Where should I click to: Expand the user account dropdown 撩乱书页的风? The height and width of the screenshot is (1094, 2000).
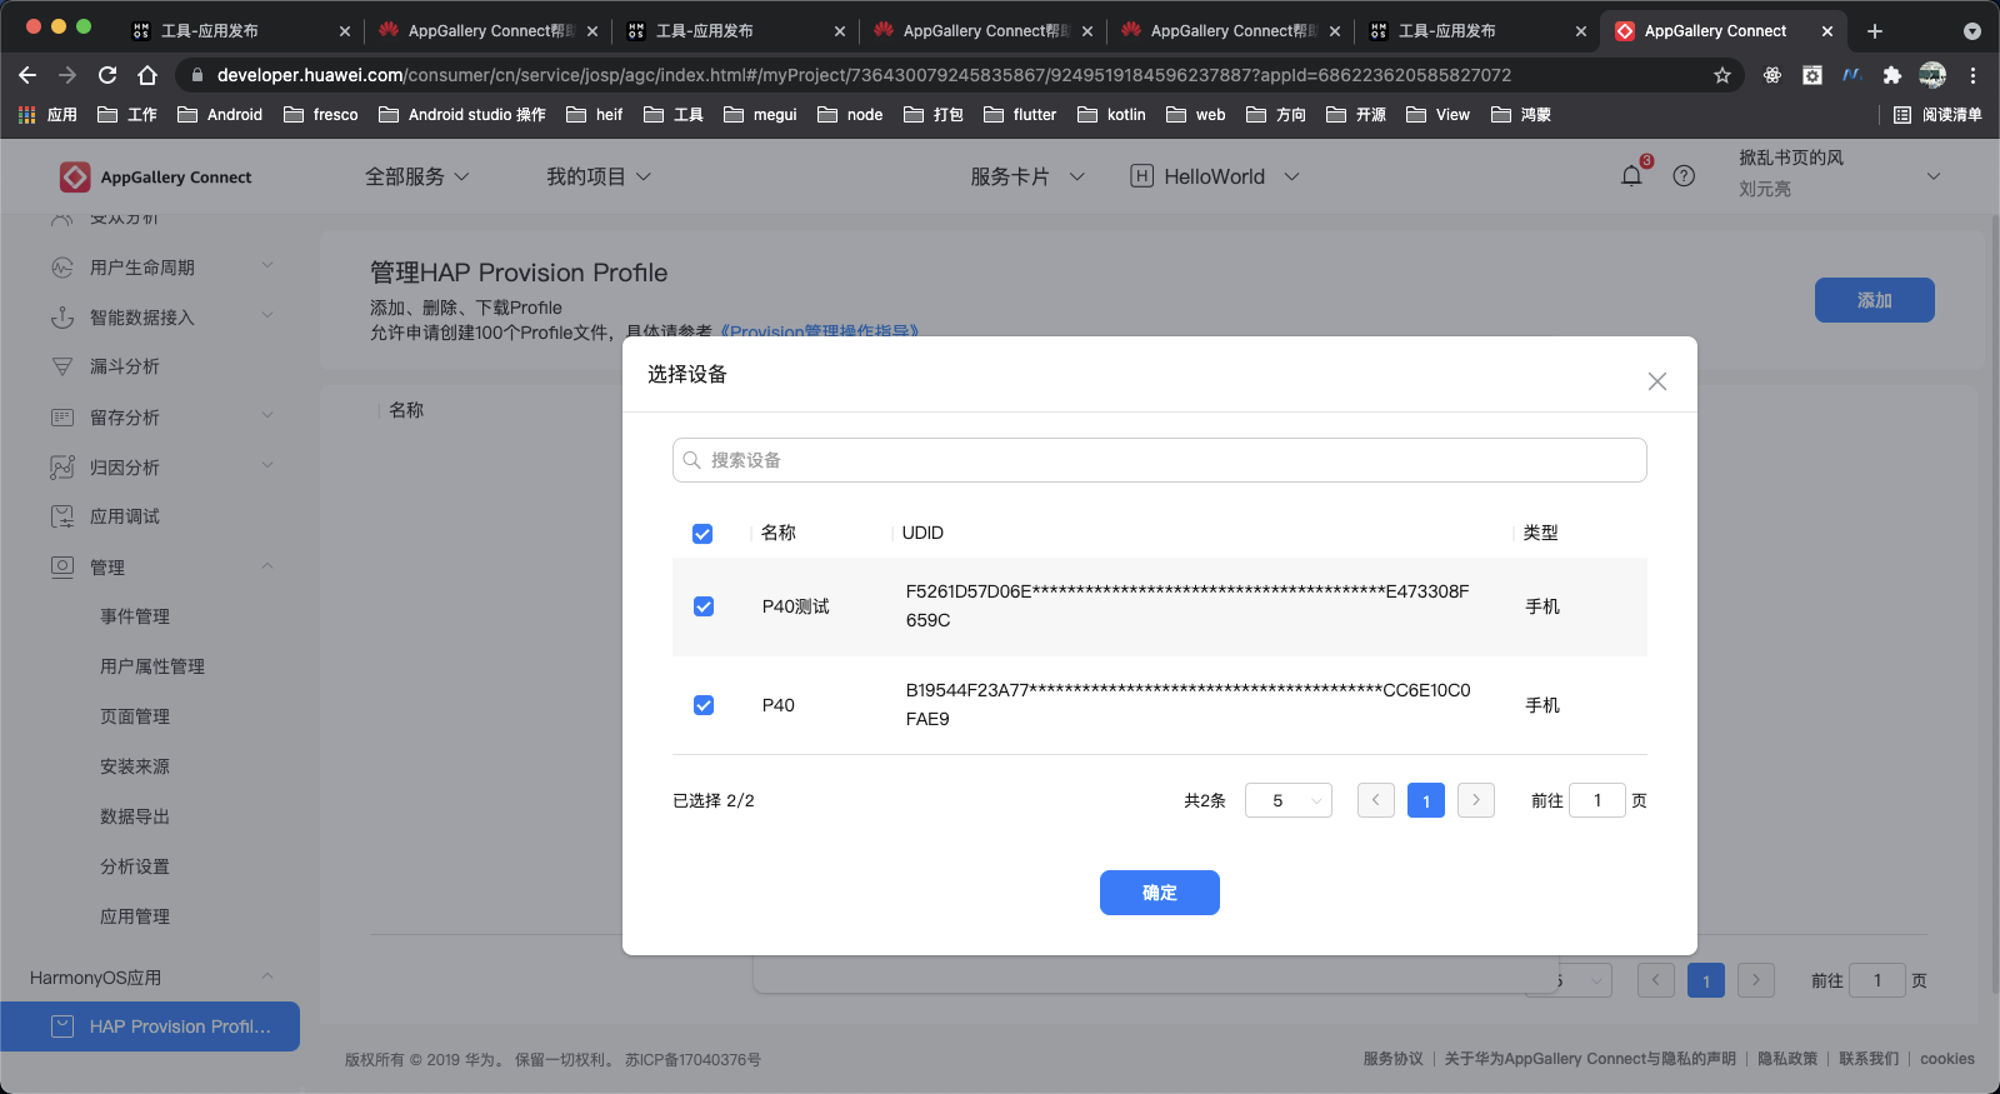pos(1933,176)
